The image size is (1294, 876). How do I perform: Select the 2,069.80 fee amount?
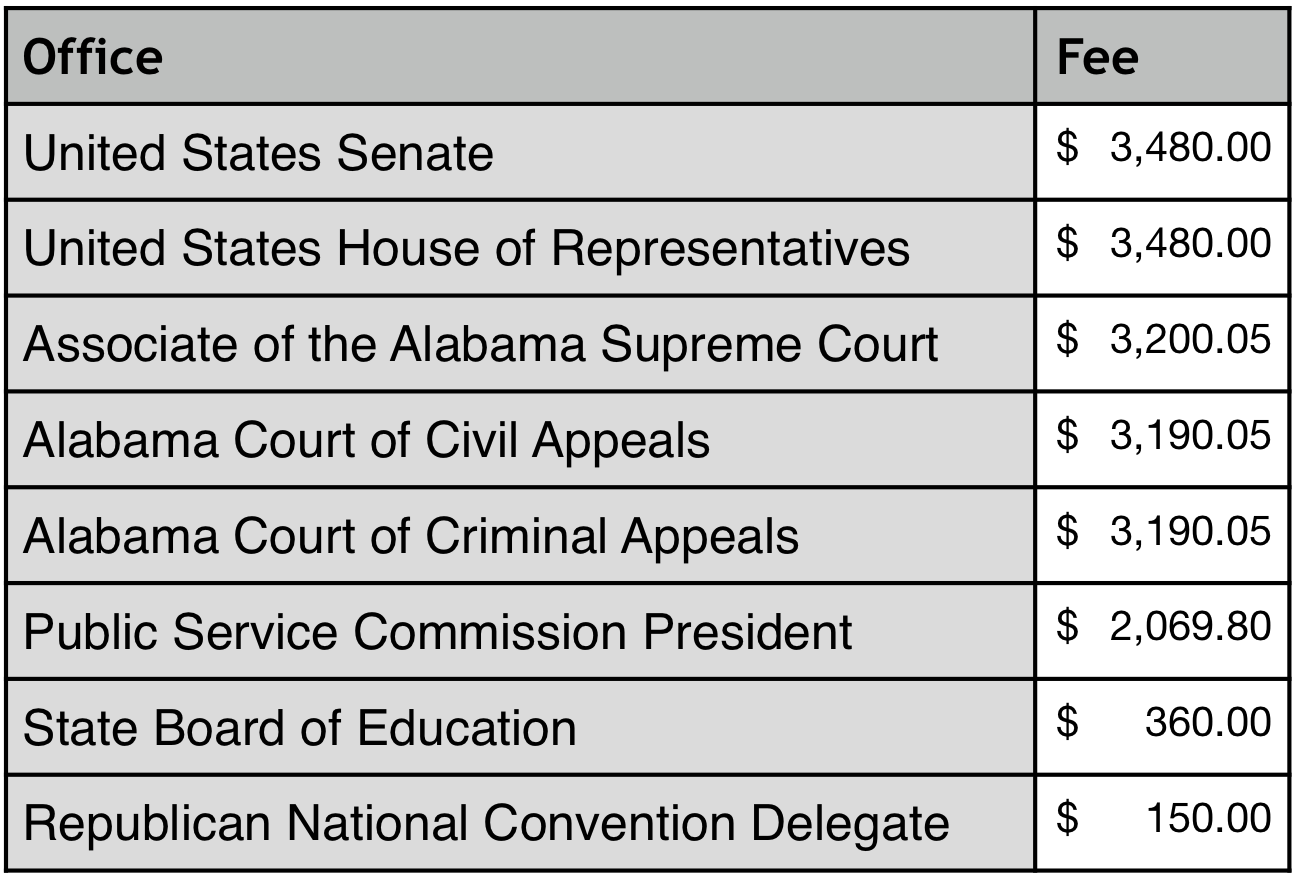(x=1190, y=628)
